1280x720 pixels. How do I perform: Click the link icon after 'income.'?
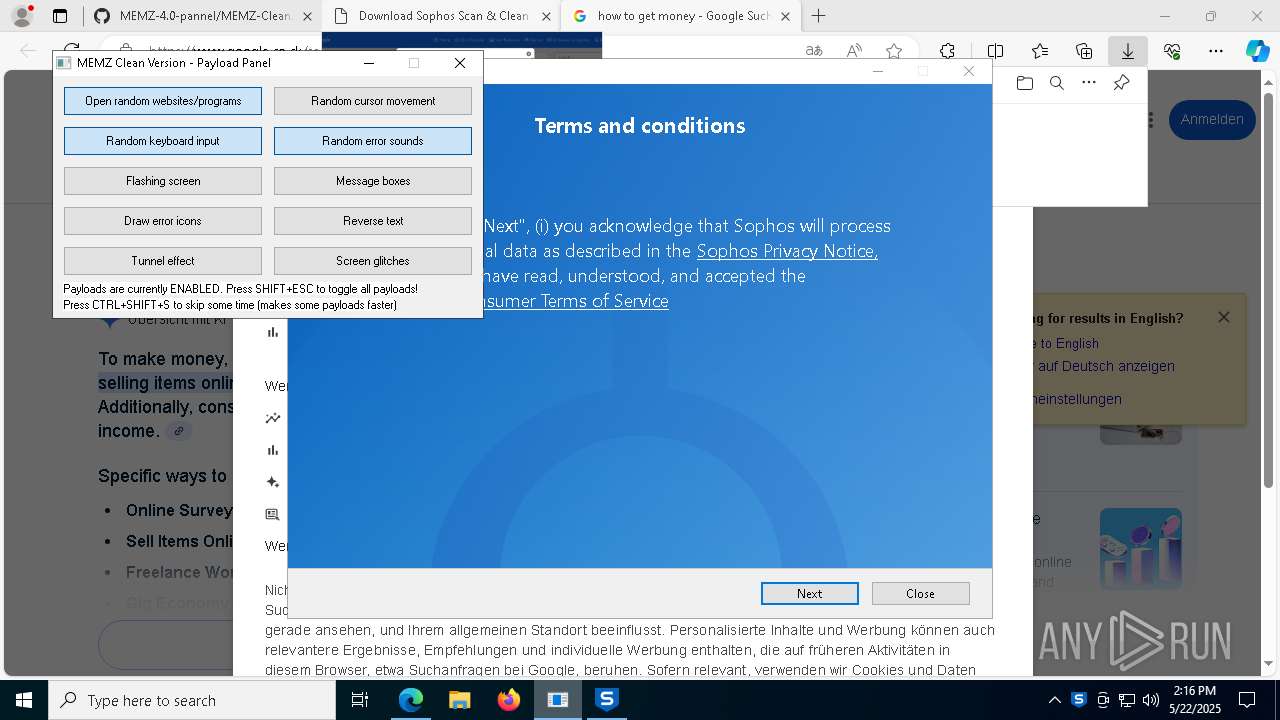coord(178,431)
